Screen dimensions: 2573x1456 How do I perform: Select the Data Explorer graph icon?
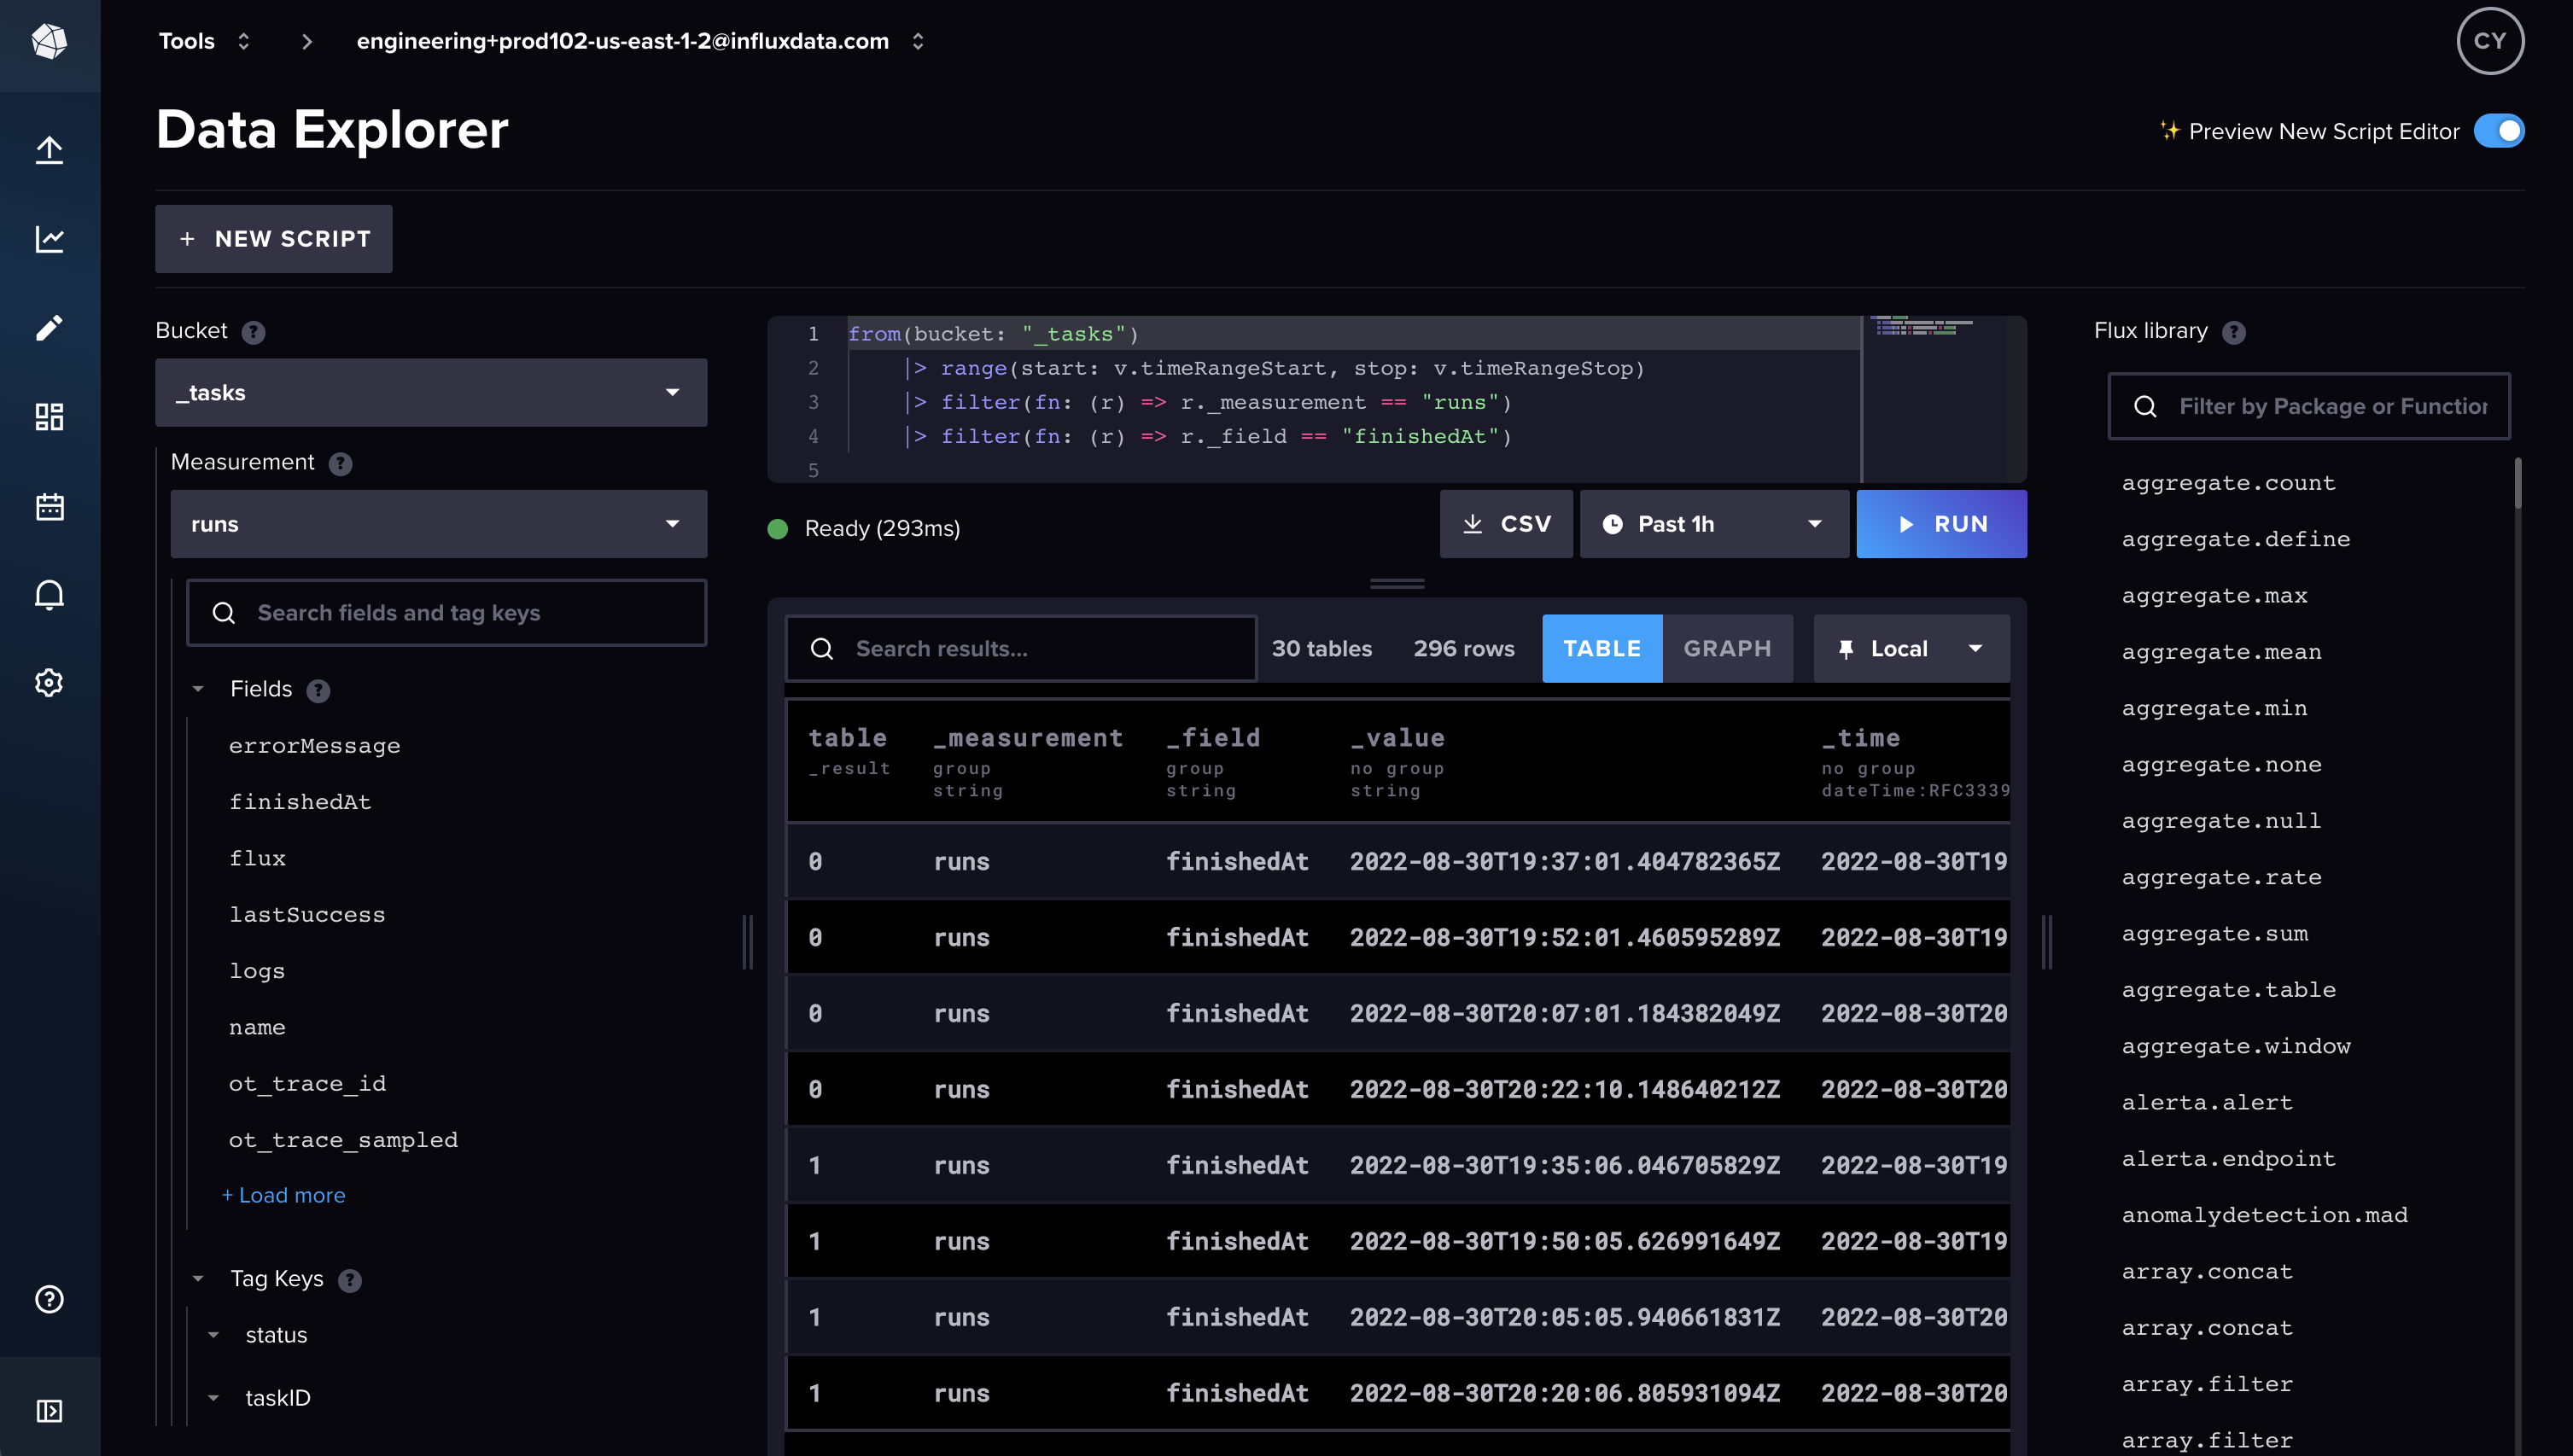coord(49,239)
